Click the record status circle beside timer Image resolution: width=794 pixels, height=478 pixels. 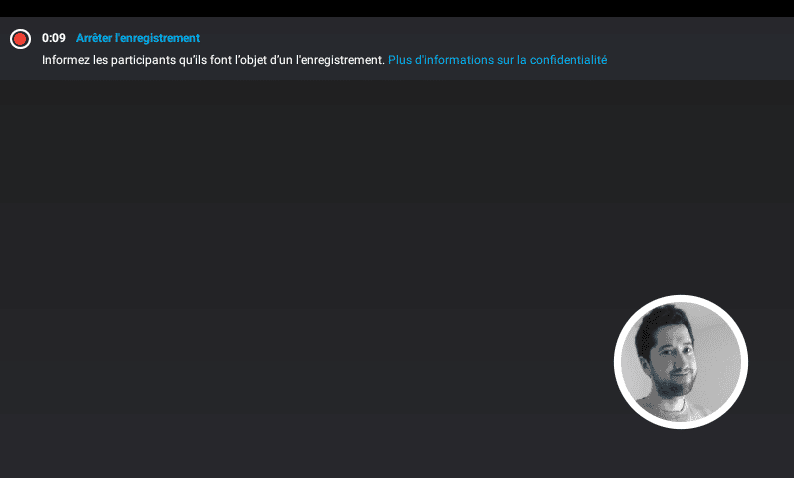point(20,39)
